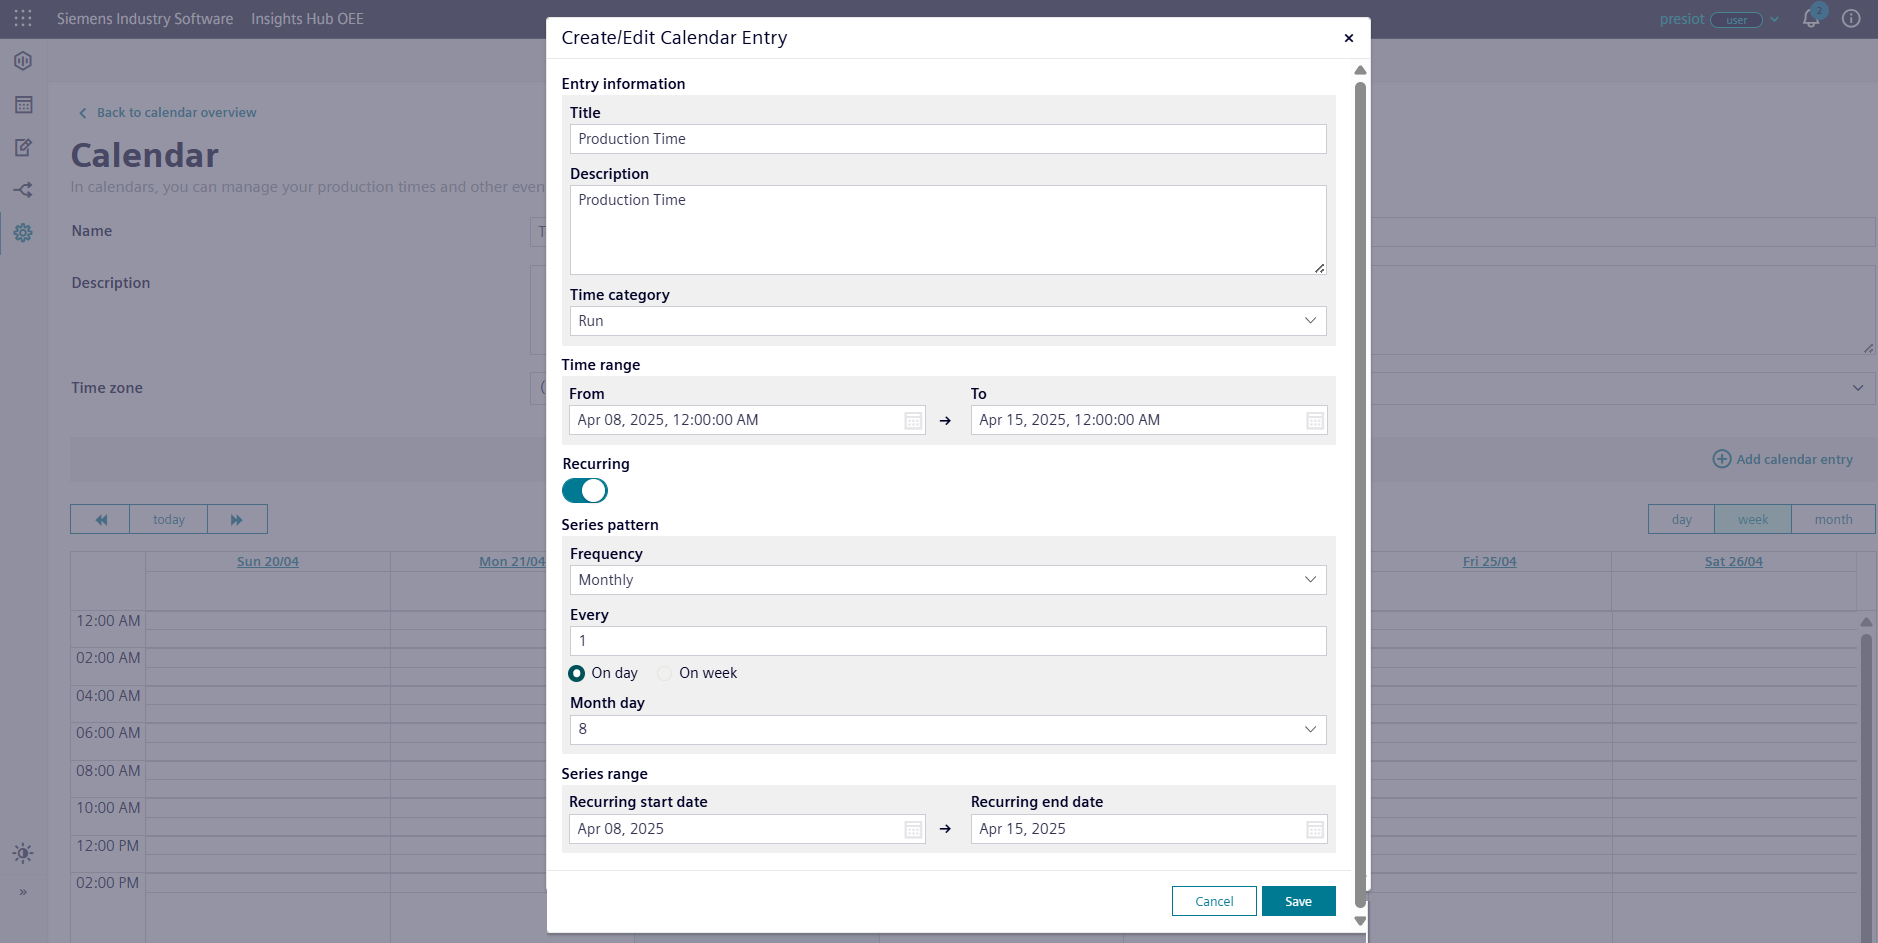Screen dimensions: 1878x943
Task: Save the calendar entry
Action: click(x=1298, y=901)
